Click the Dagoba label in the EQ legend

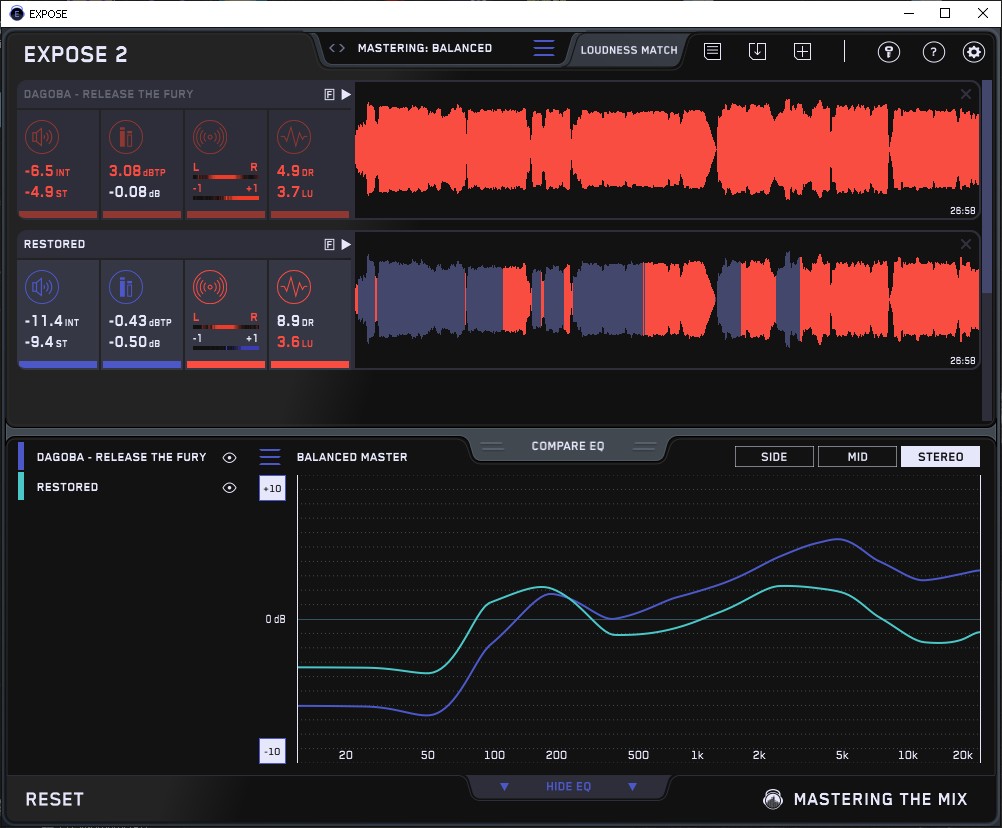[121, 457]
